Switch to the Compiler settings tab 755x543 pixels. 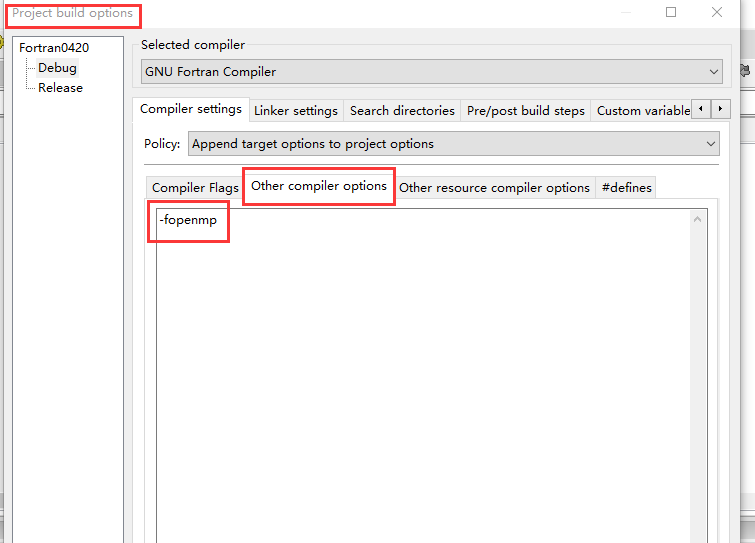click(190, 109)
